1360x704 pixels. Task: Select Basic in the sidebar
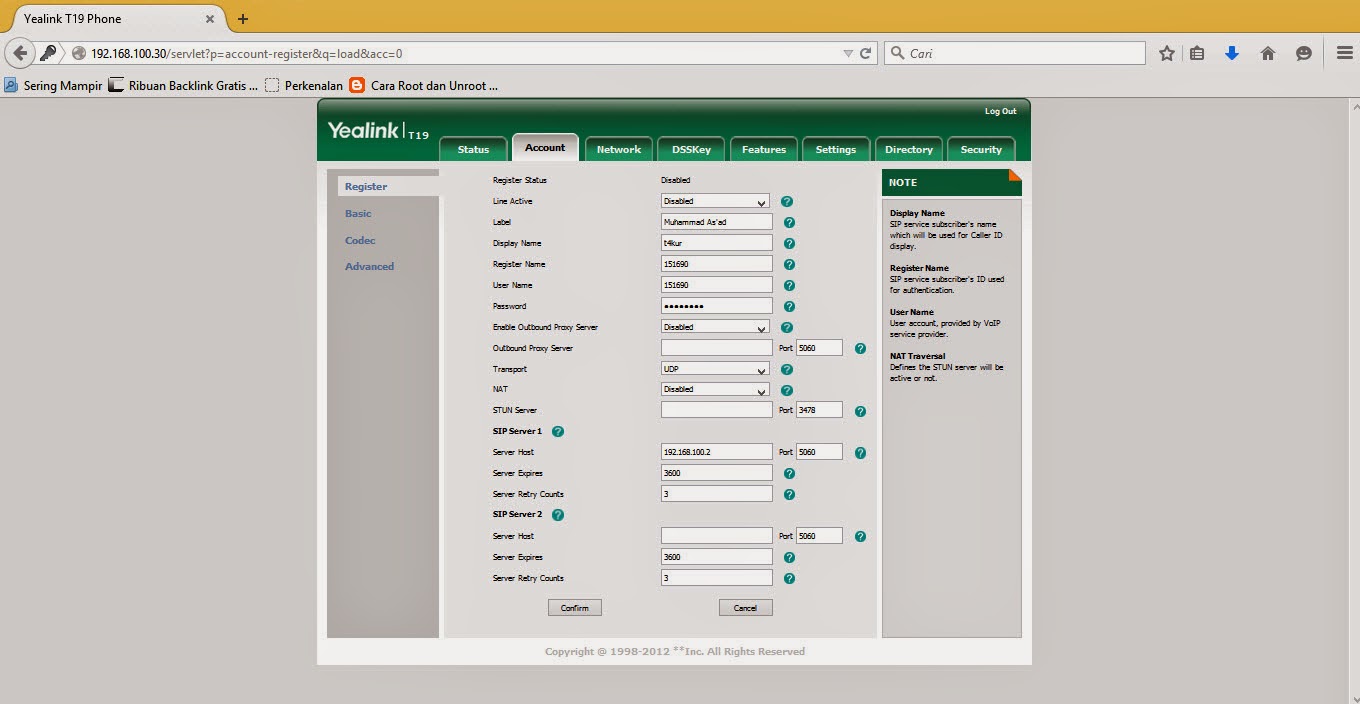coord(358,214)
